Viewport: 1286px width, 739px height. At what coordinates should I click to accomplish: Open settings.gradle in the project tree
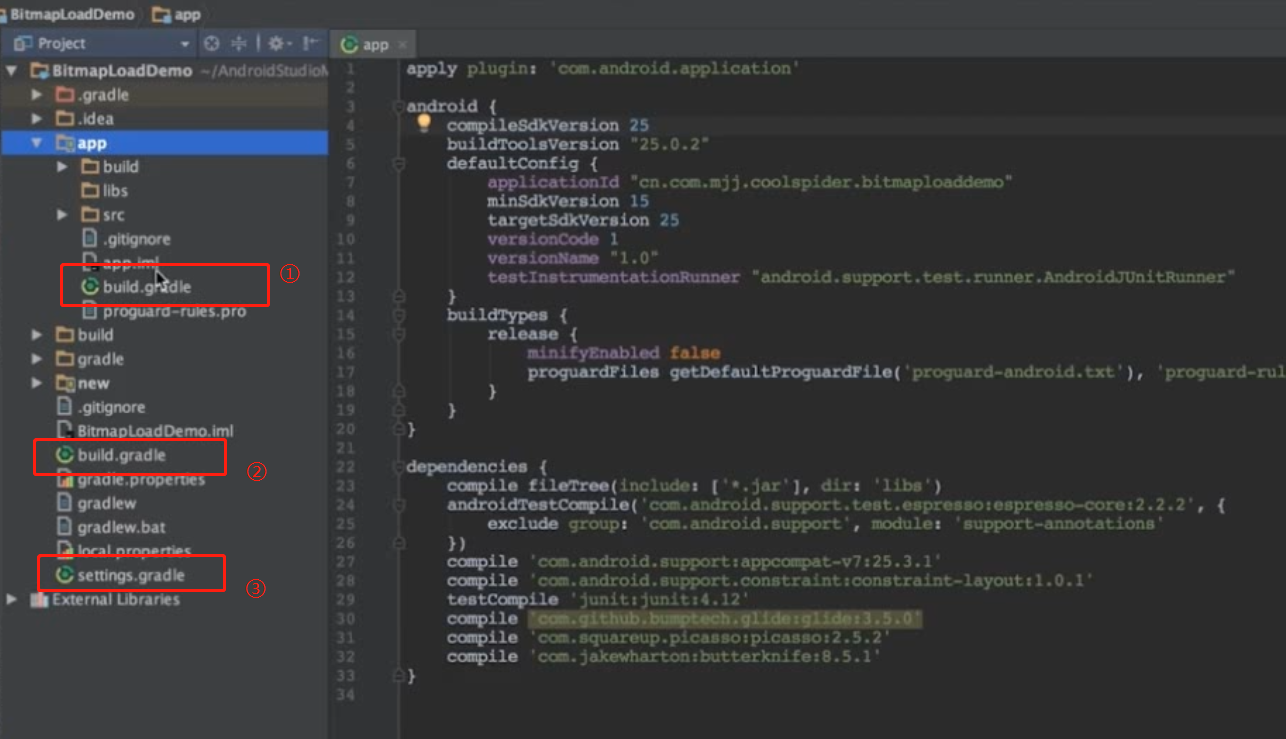tap(131, 575)
